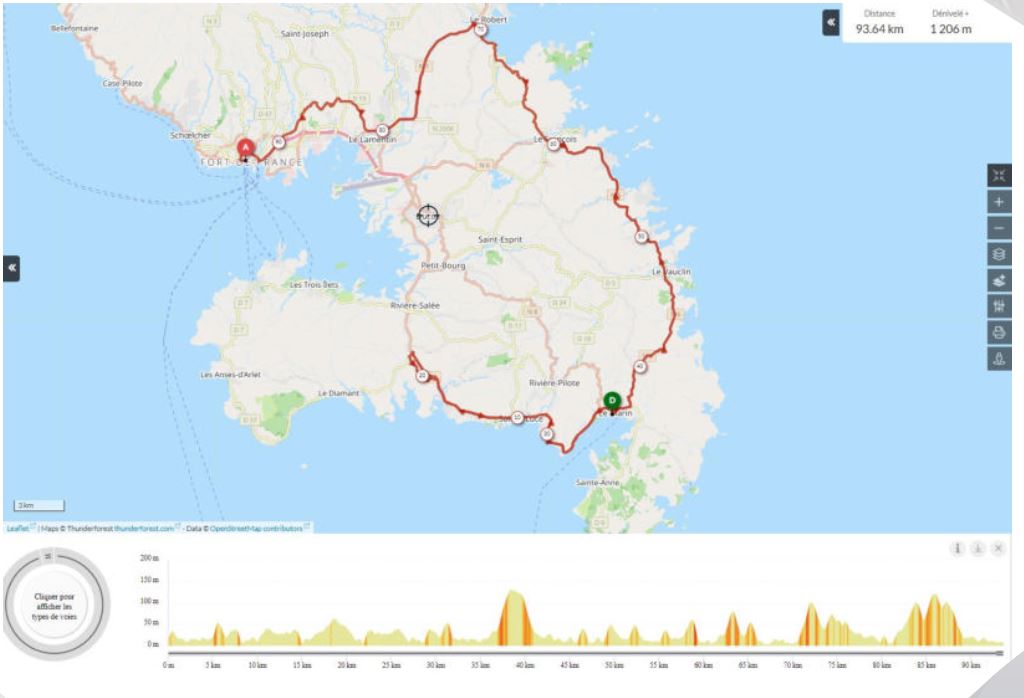
Task: Click the print map icon
Action: coord(999,332)
